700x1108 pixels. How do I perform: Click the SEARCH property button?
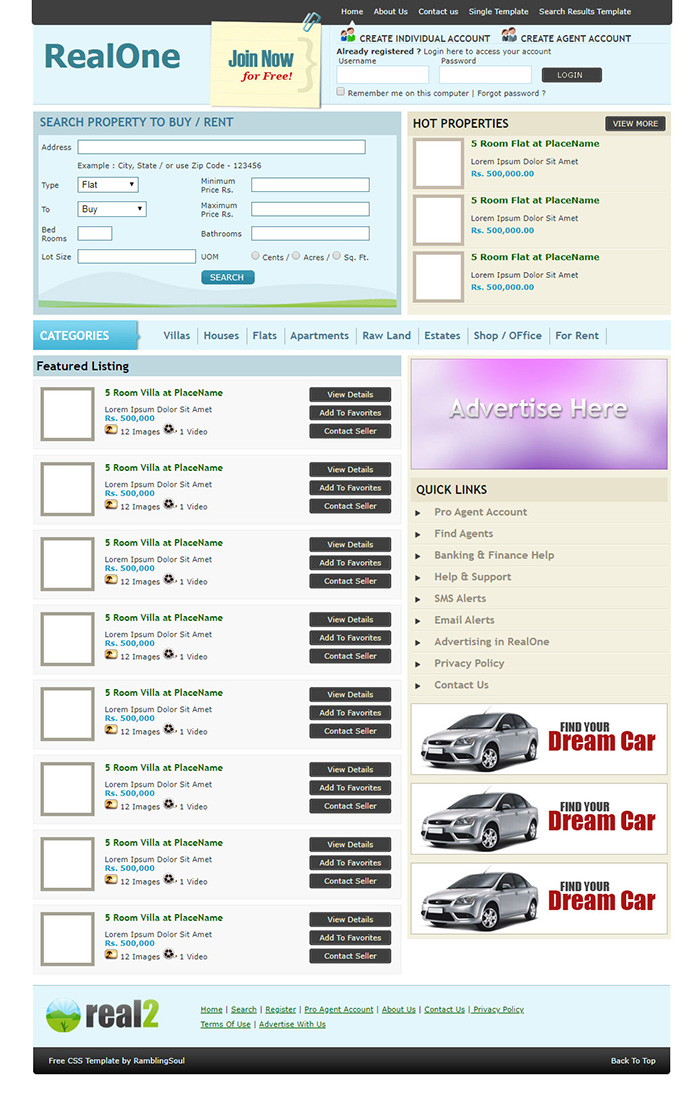click(x=227, y=278)
